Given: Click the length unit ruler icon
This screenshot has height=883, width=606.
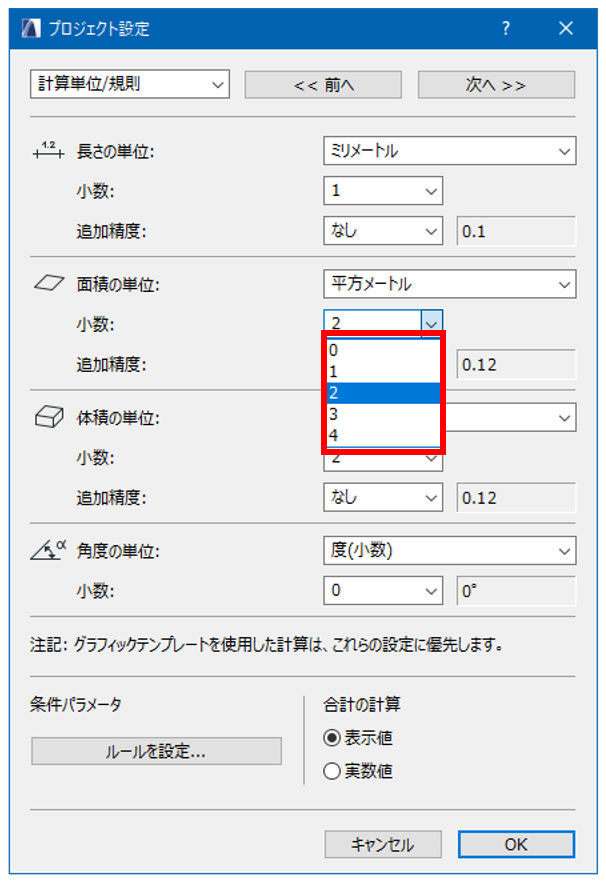Looking at the screenshot, I should 46,152.
